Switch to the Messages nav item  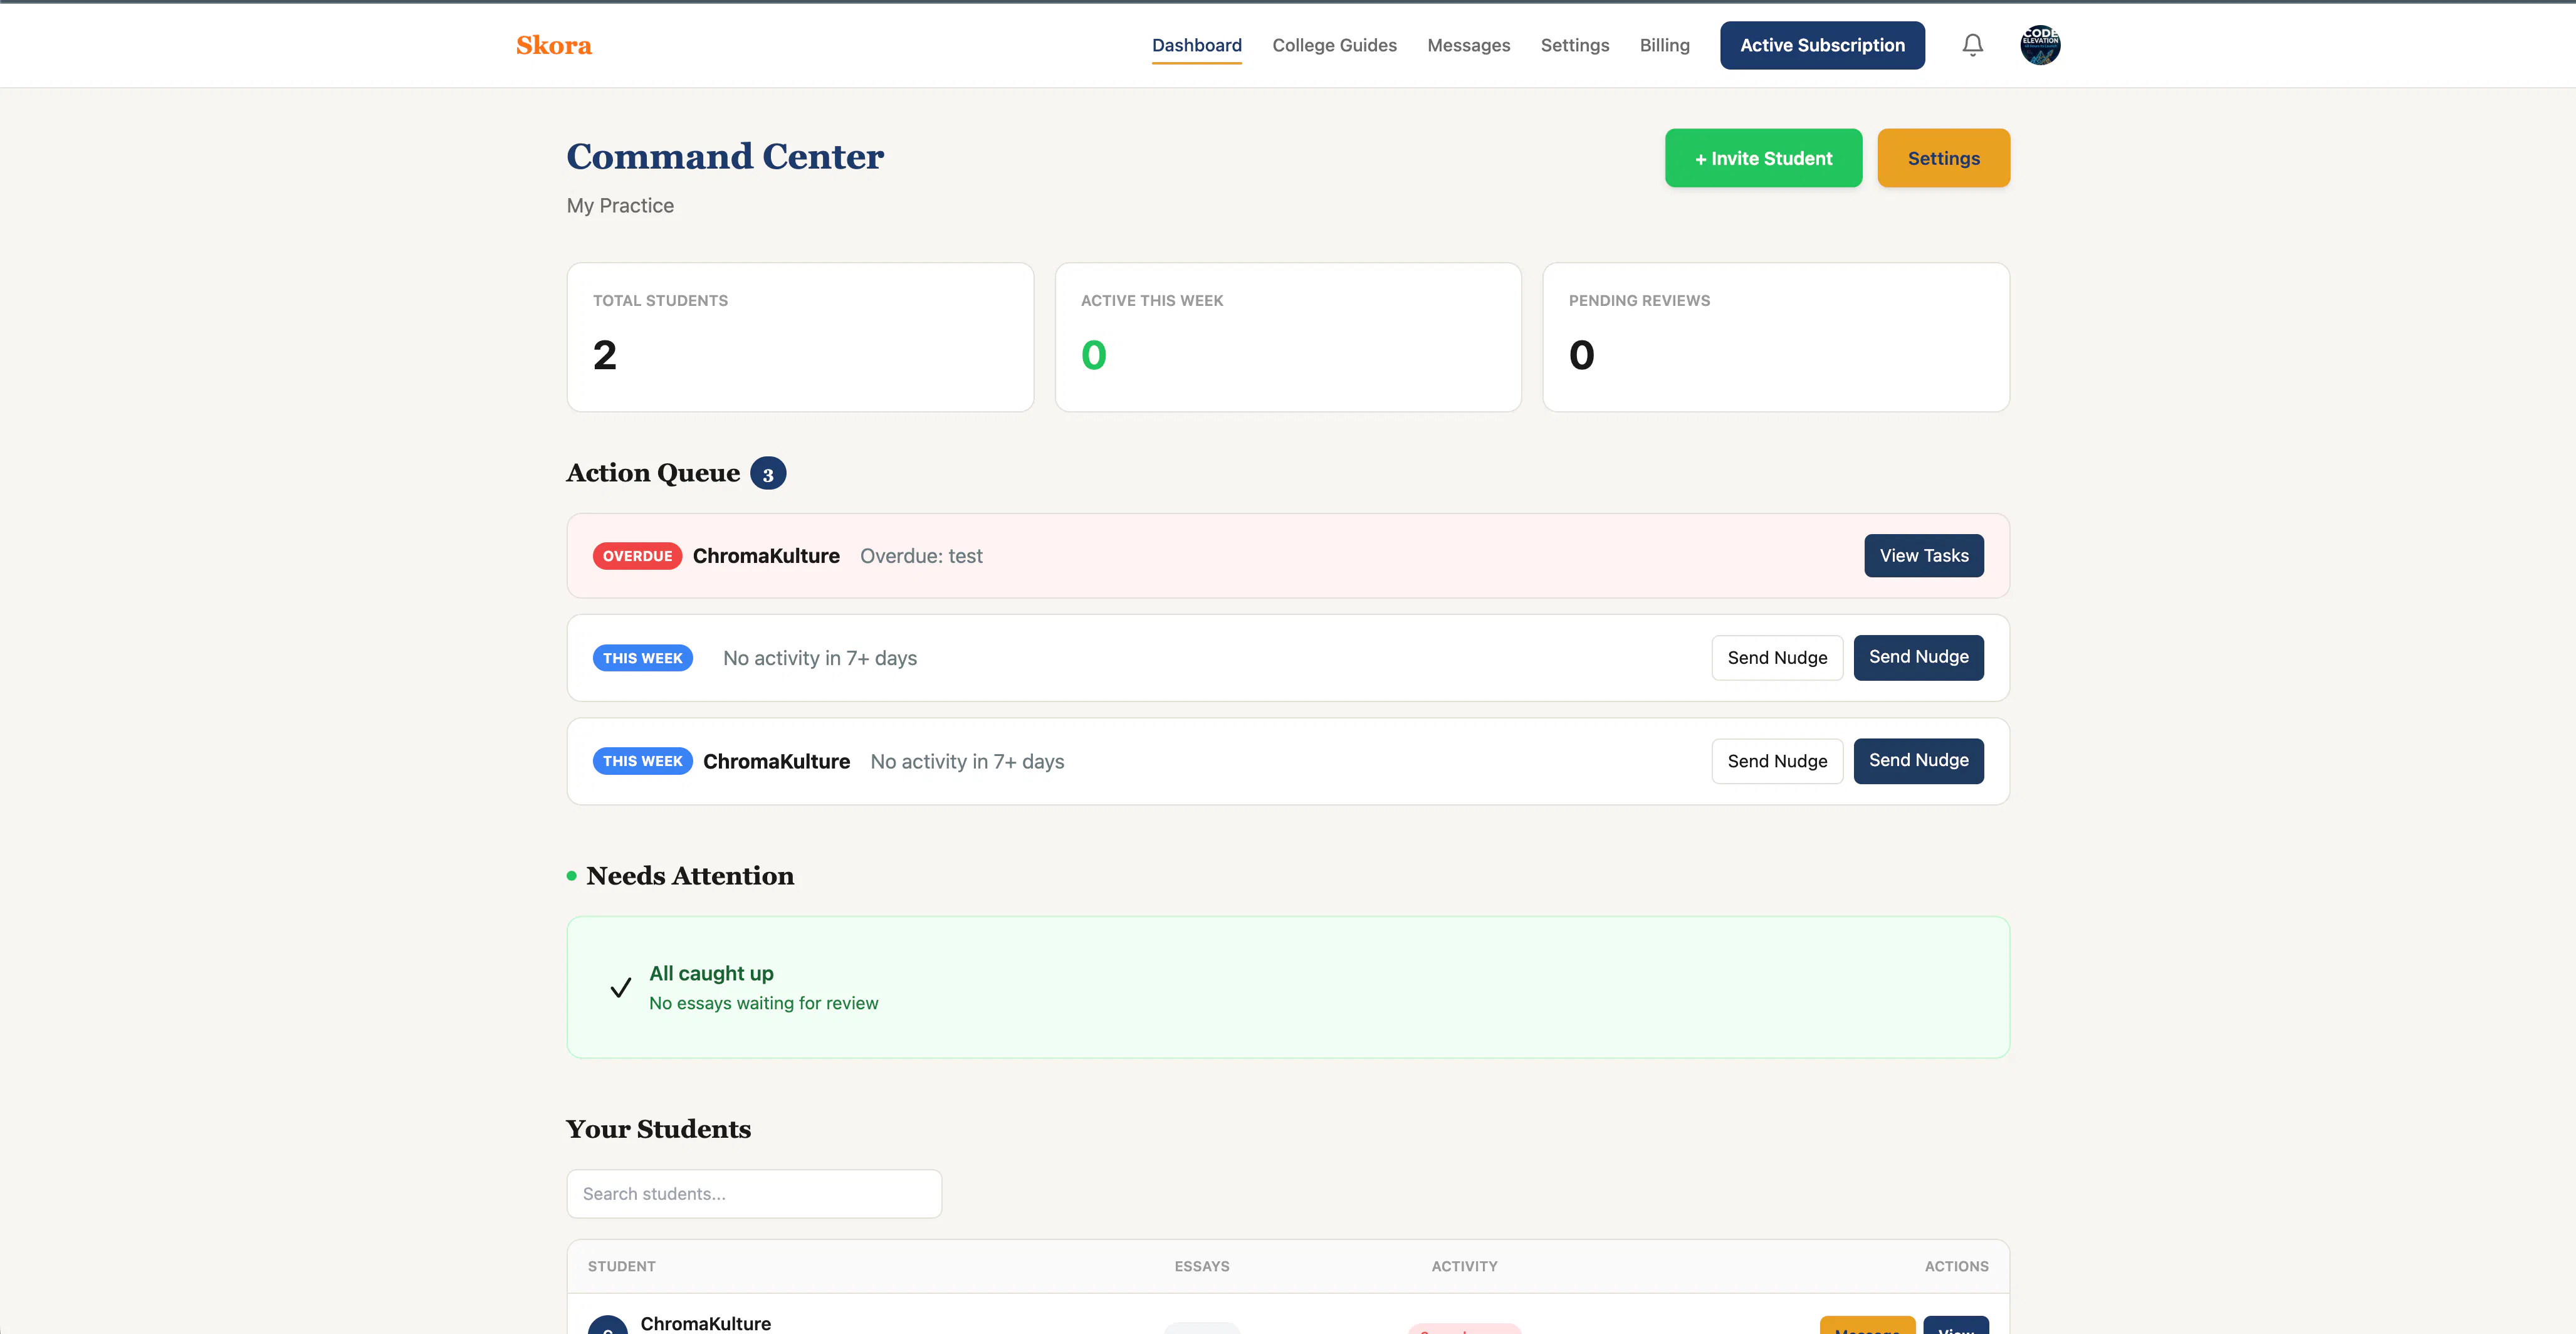[1469, 45]
